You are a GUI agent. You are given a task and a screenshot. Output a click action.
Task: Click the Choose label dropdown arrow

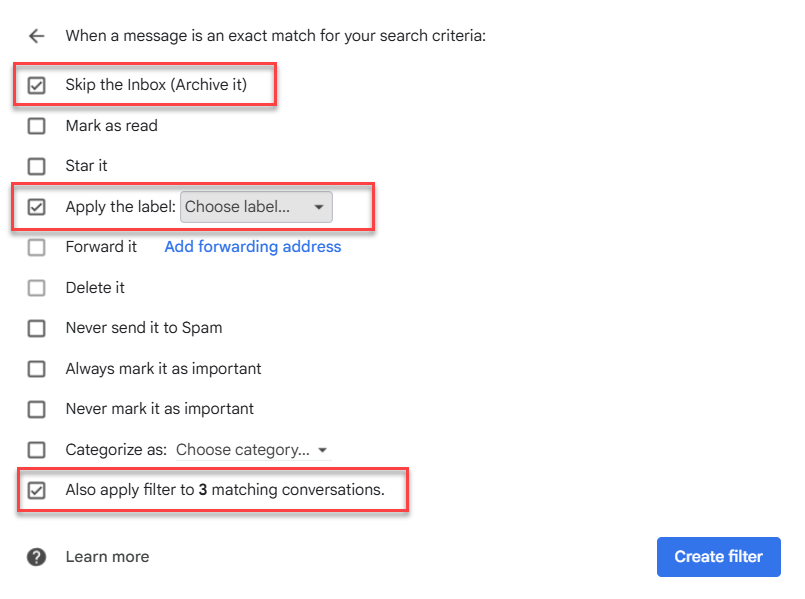[318, 208]
